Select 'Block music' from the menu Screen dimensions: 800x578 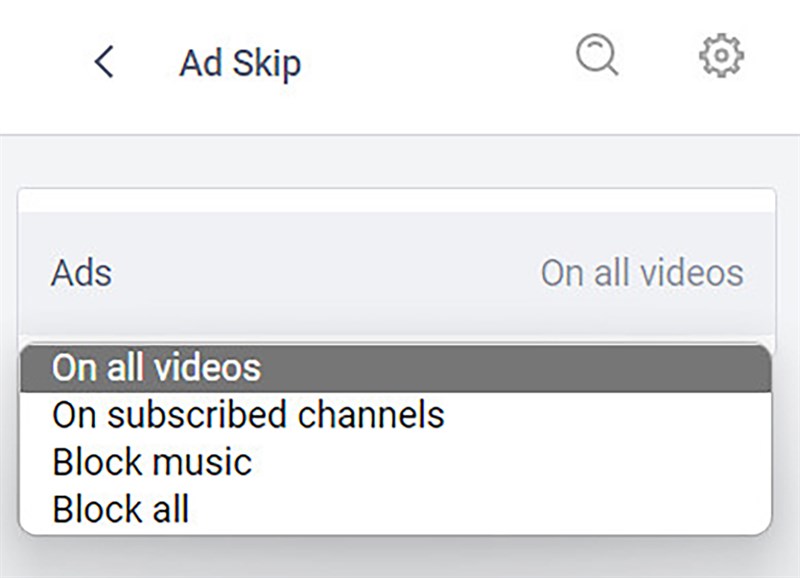pyautogui.click(x=150, y=461)
